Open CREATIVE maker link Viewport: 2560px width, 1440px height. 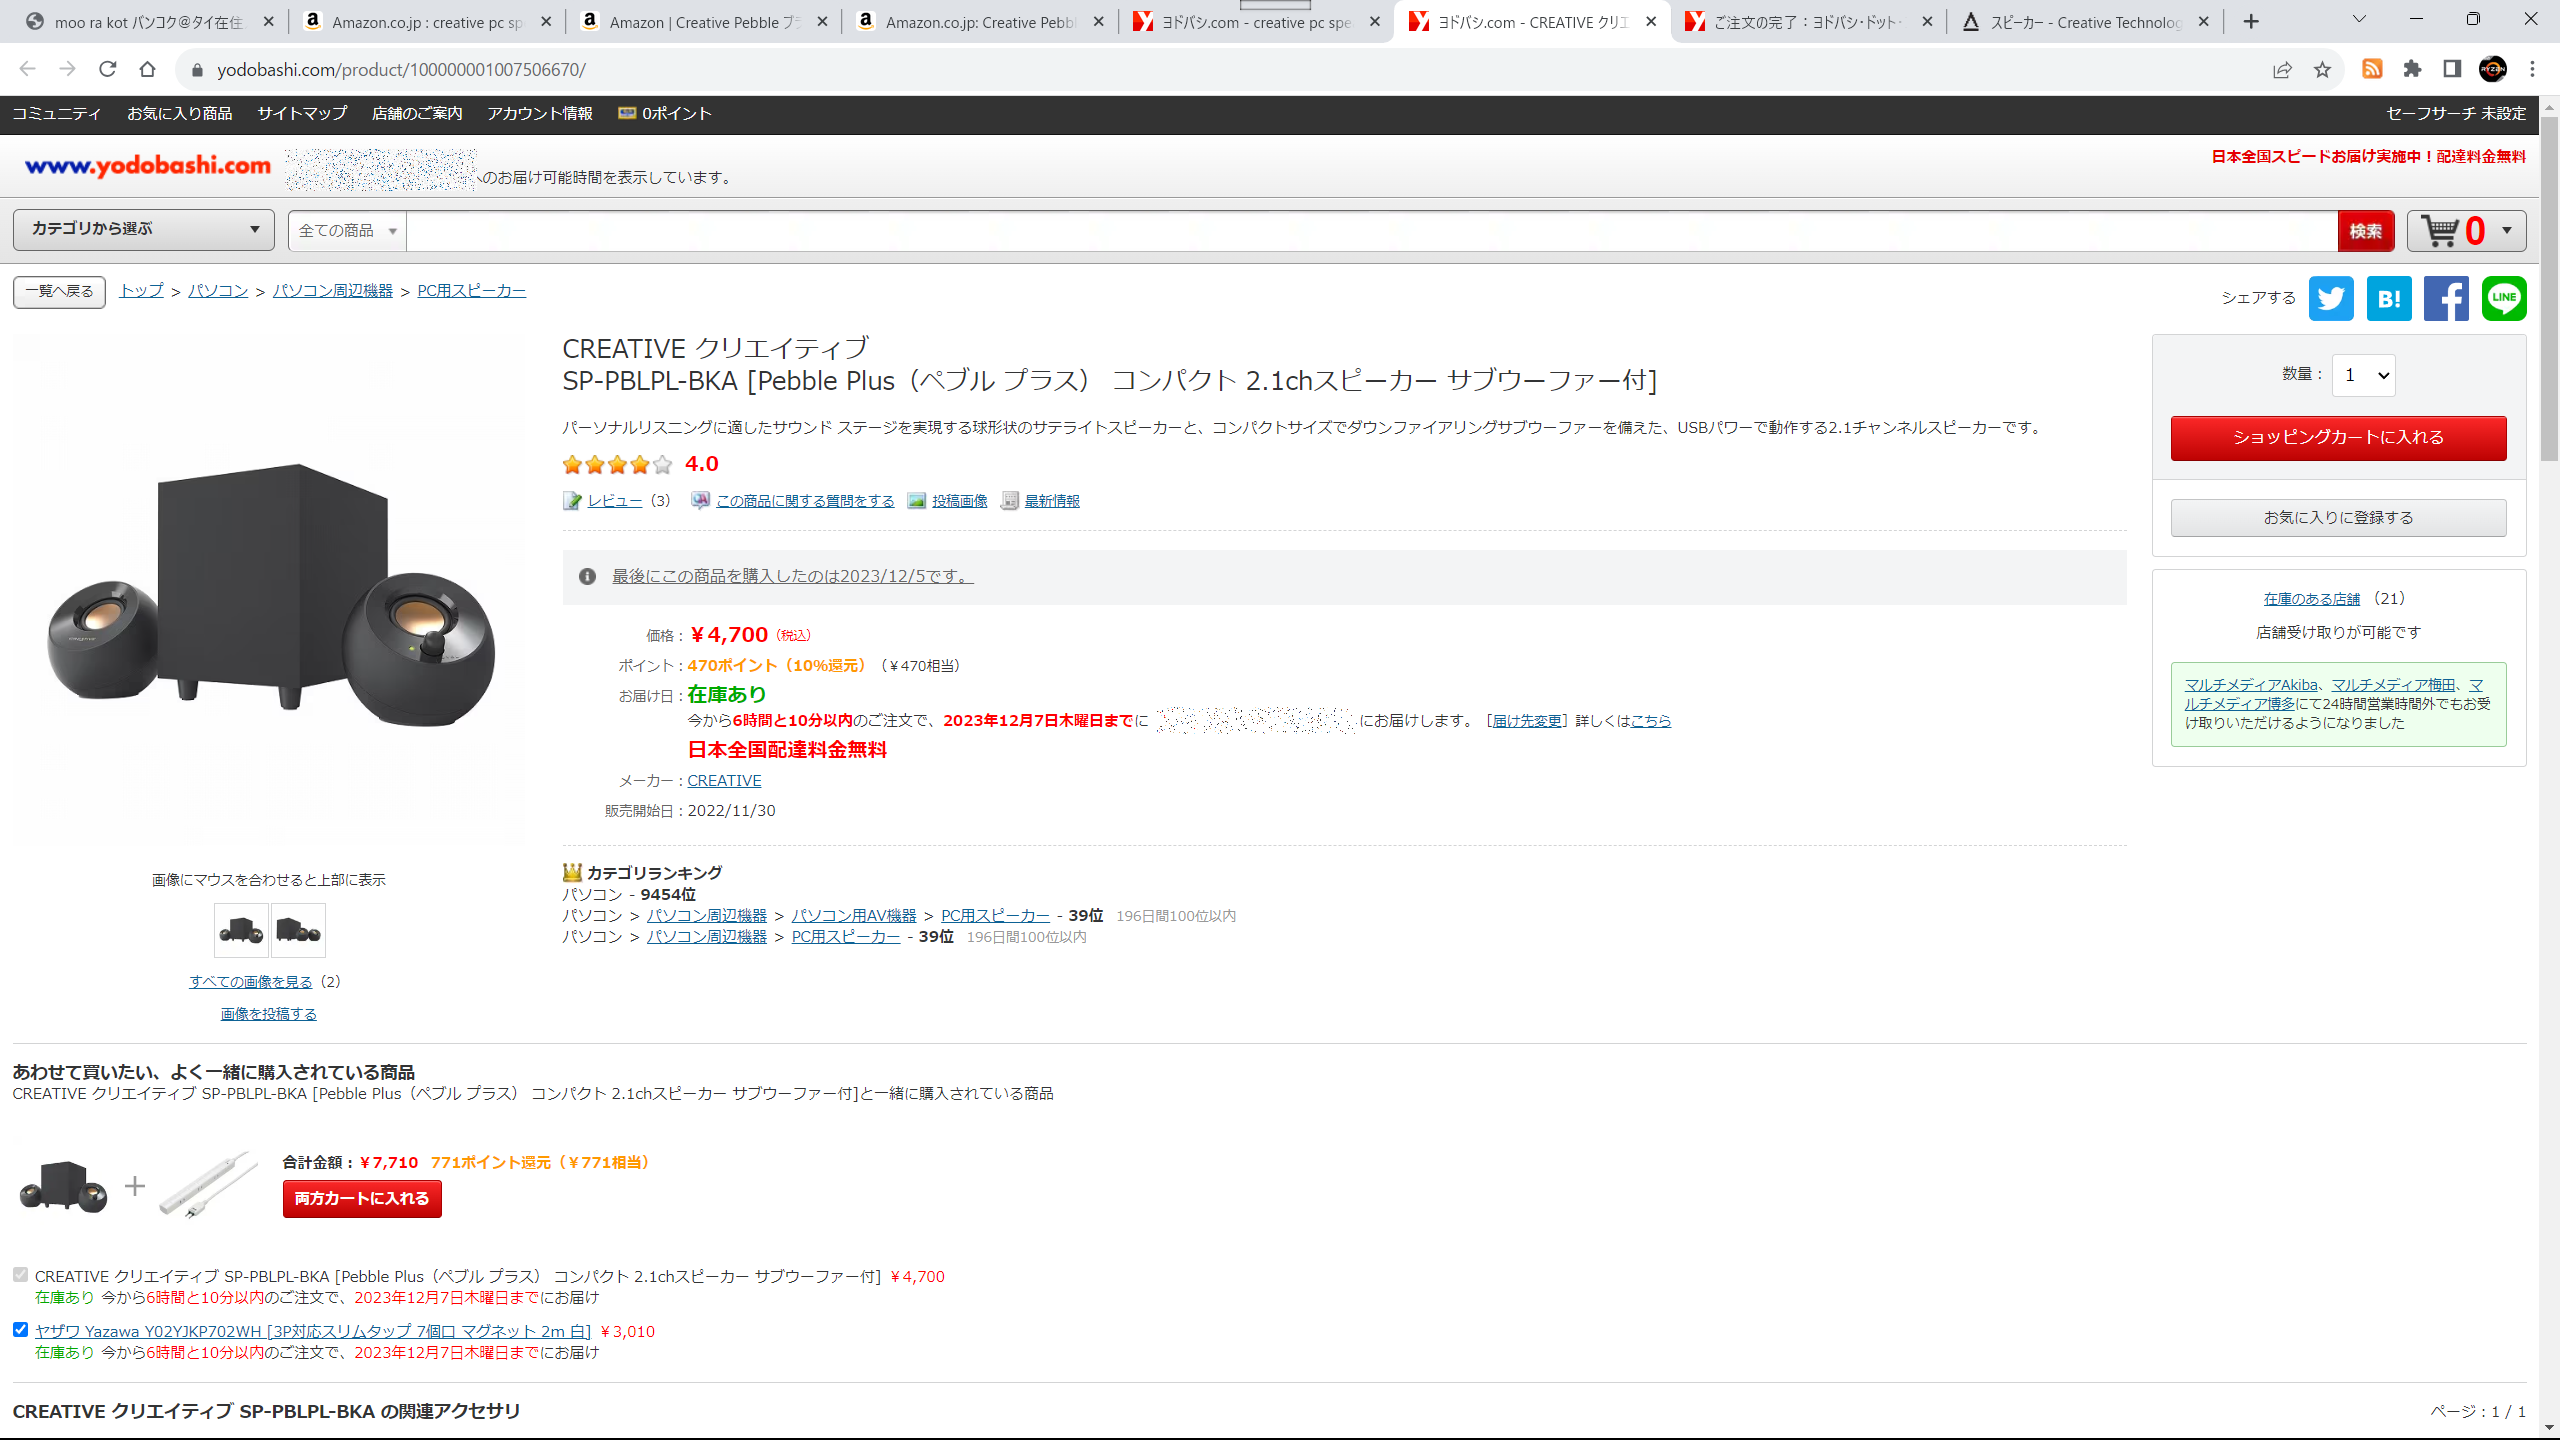coord(724,781)
